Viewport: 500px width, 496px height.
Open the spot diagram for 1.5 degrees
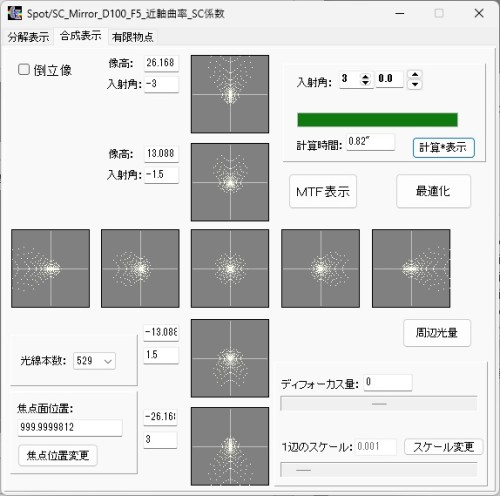click(x=230, y=358)
